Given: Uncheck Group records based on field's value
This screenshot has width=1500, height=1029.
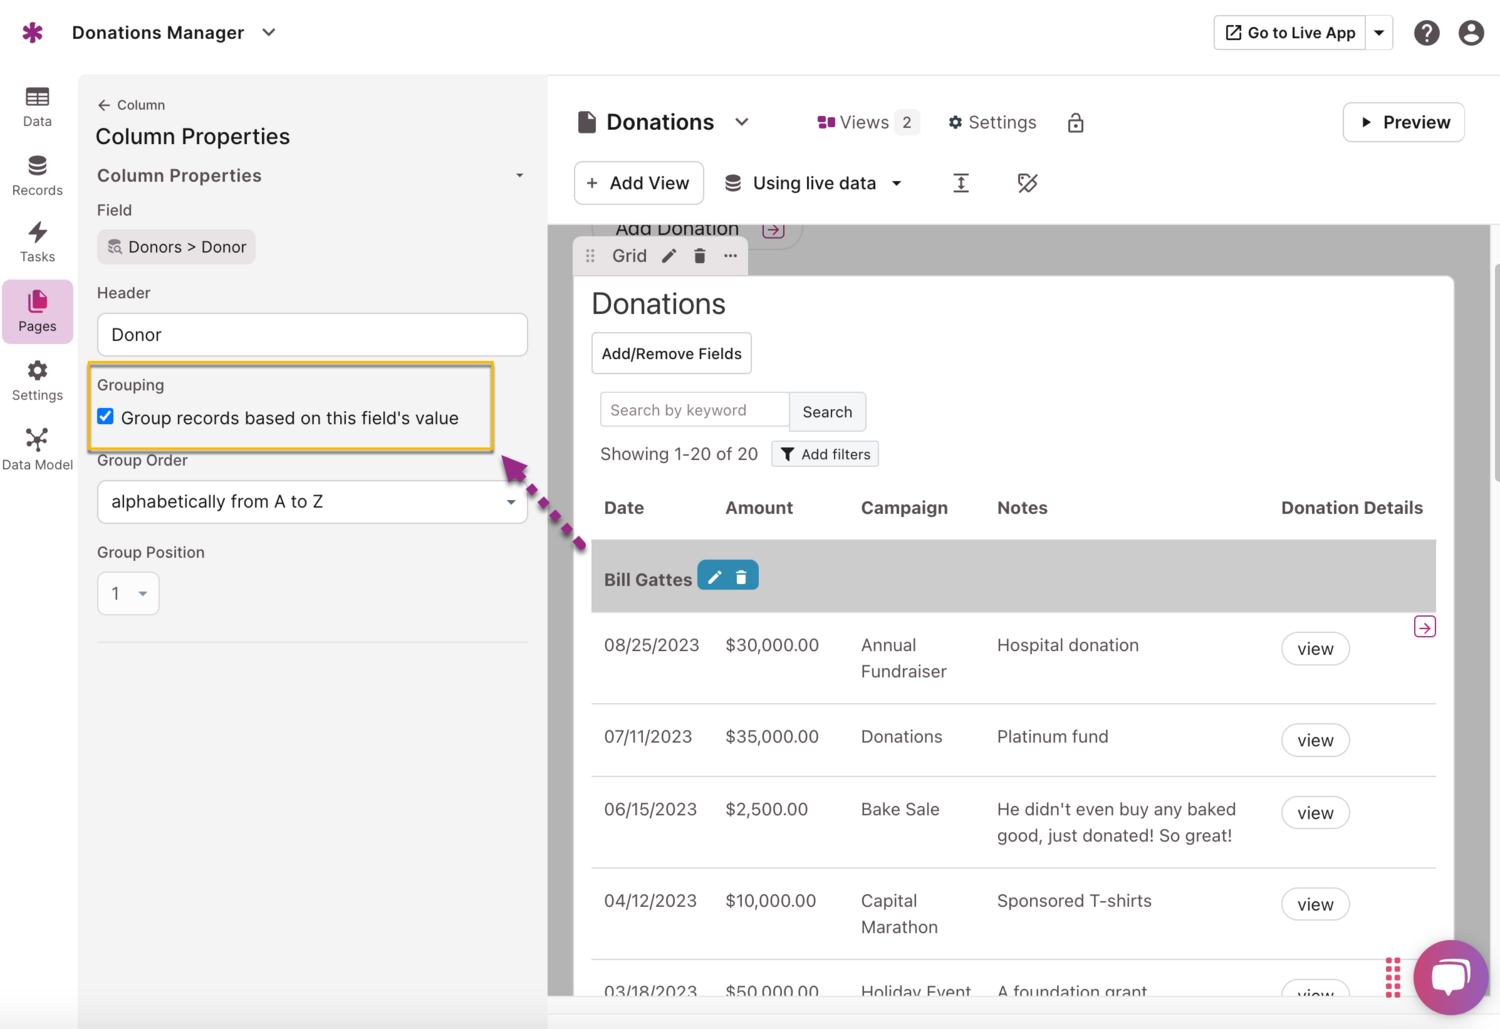Looking at the screenshot, I should [106, 417].
